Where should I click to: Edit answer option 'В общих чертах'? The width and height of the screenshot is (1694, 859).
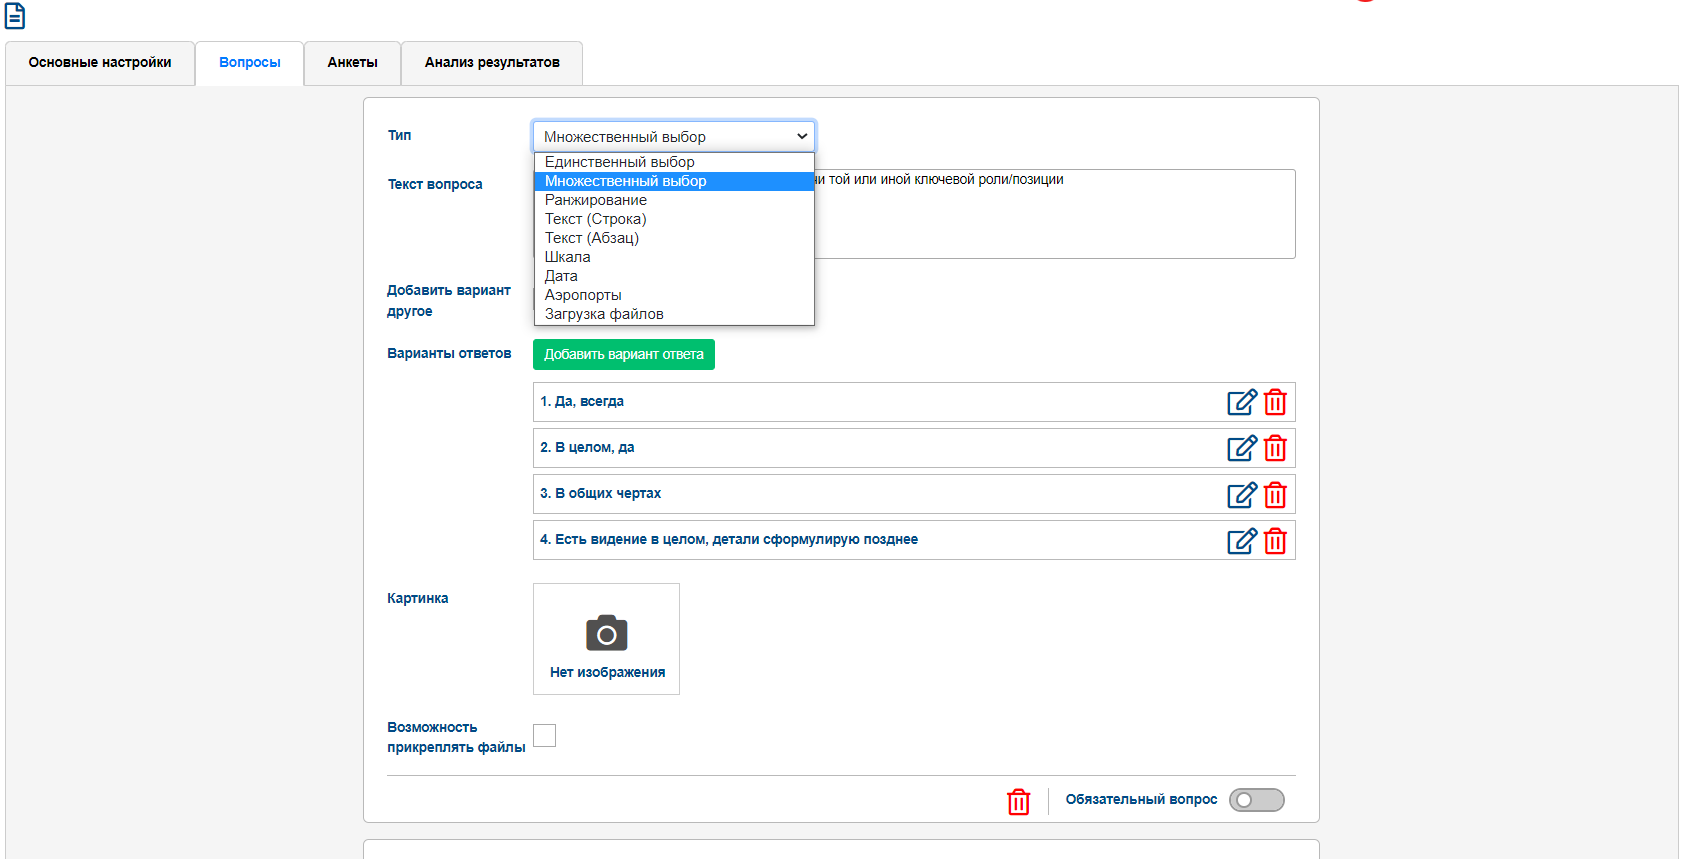click(1242, 495)
